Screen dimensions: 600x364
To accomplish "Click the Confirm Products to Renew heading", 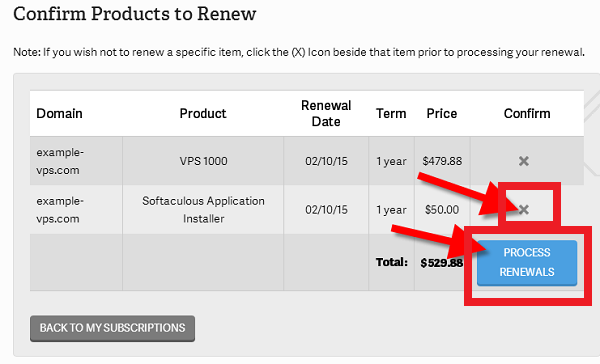I will coord(135,14).
